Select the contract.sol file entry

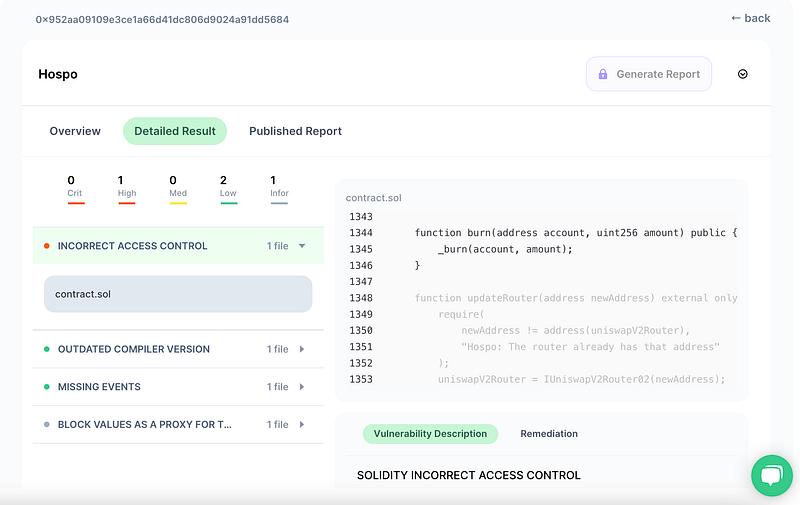[178, 294]
